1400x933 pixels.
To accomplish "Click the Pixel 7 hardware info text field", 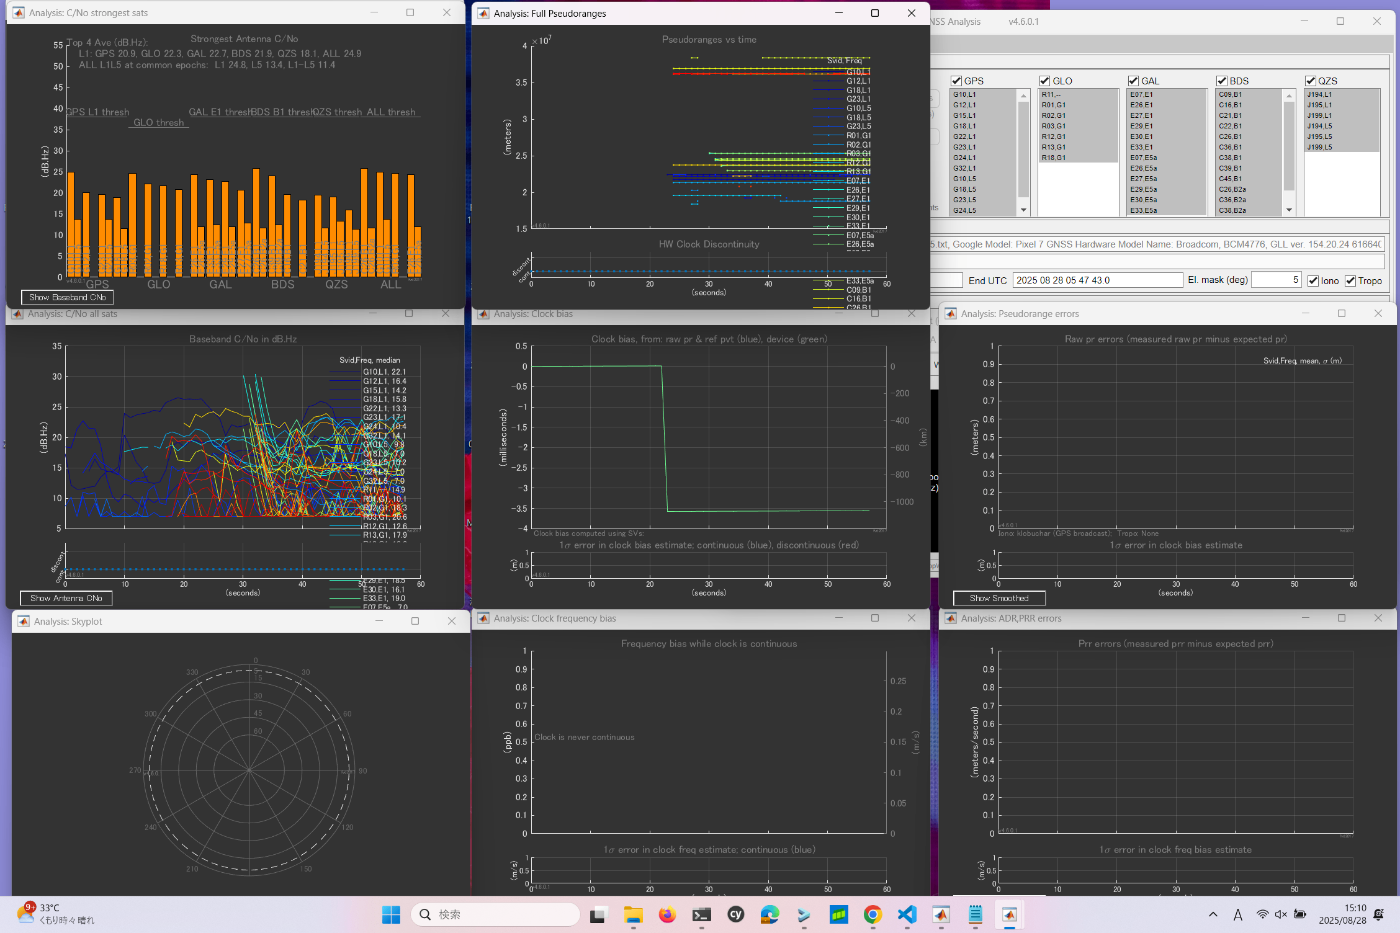I will (1158, 244).
